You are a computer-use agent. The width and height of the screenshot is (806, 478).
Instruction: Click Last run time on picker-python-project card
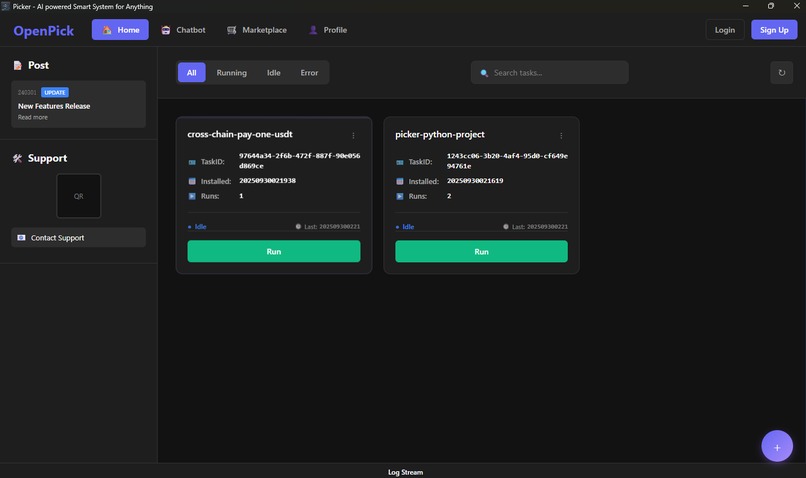(536, 226)
